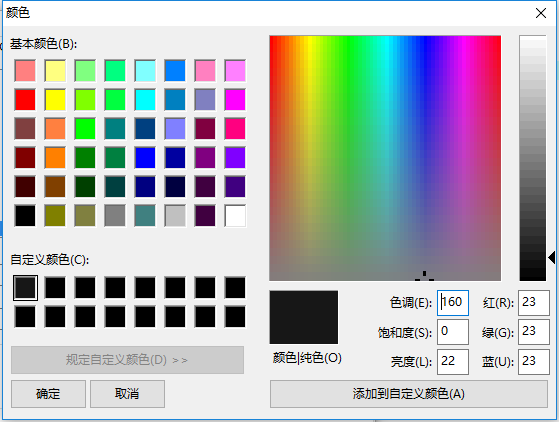Click the crosshair marker in the spectrum

tap(424, 276)
